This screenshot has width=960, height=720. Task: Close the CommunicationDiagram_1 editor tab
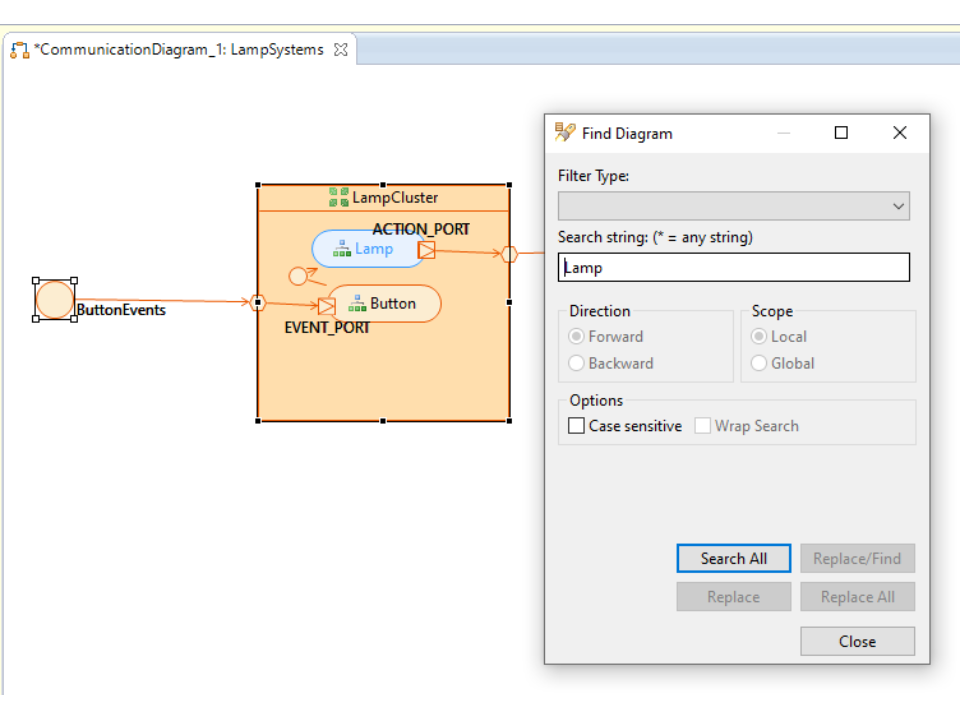tap(341, 50)
